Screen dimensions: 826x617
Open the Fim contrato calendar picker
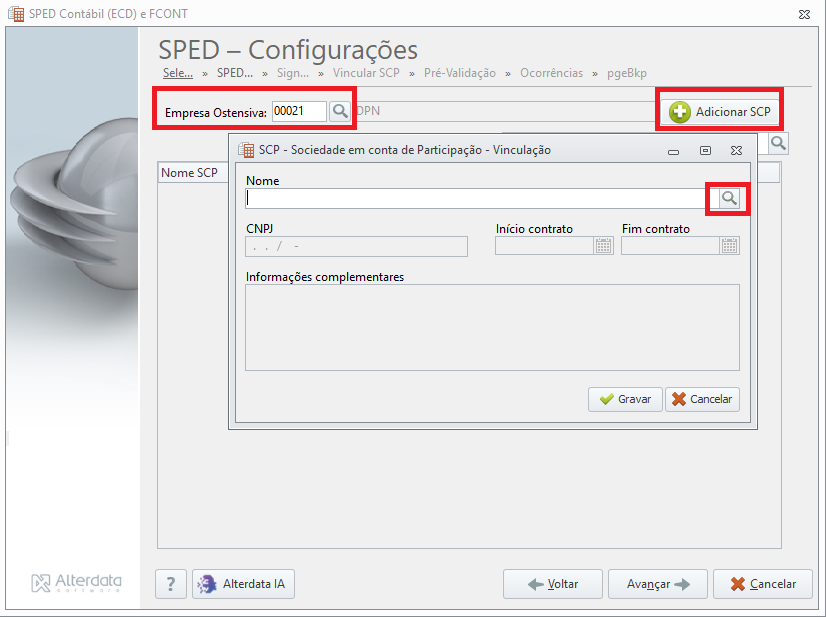pos(730,246)
